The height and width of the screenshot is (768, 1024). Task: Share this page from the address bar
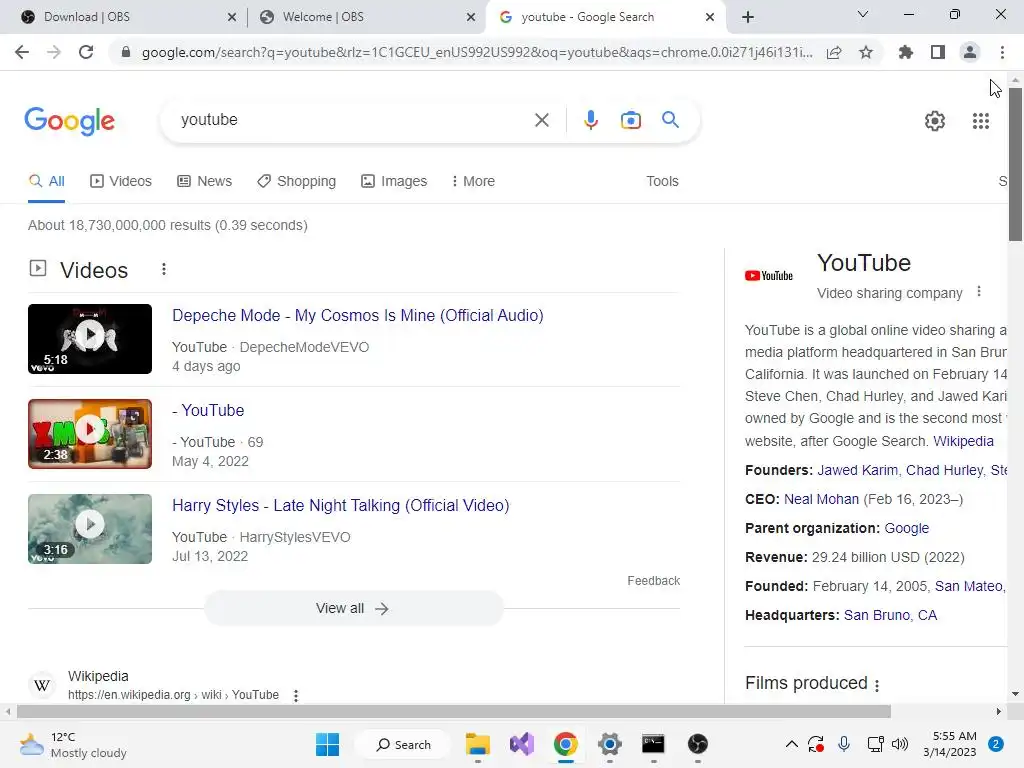834,52
